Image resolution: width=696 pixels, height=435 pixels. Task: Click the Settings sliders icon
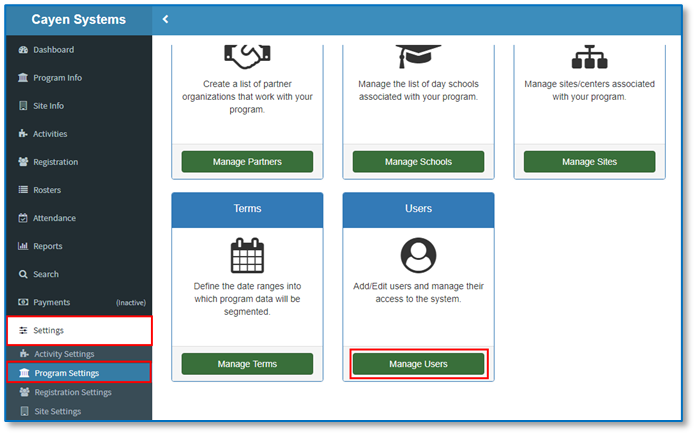(23, 330)
